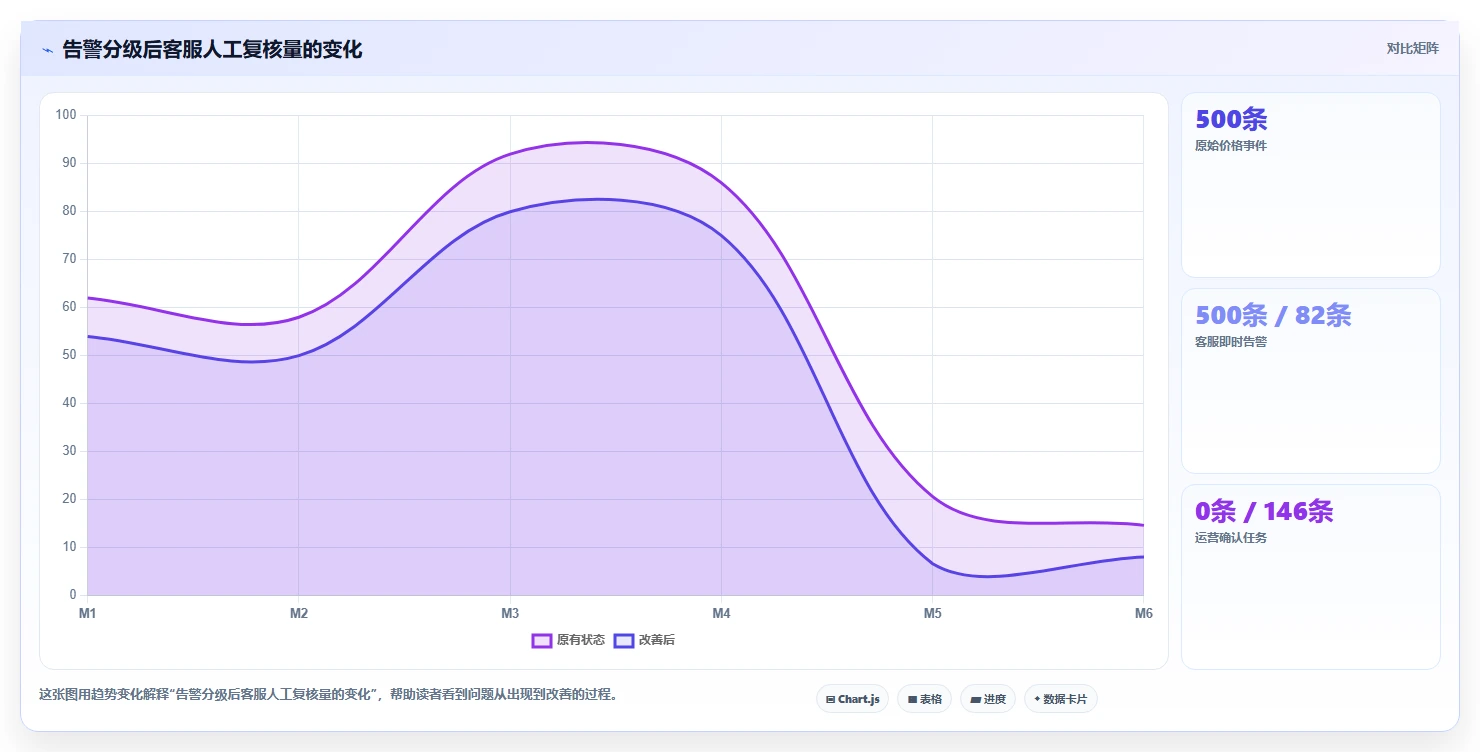This screenshot has width=1480, height=752.
Task: Open the 运营确认任务 card
Action: 1310,577
